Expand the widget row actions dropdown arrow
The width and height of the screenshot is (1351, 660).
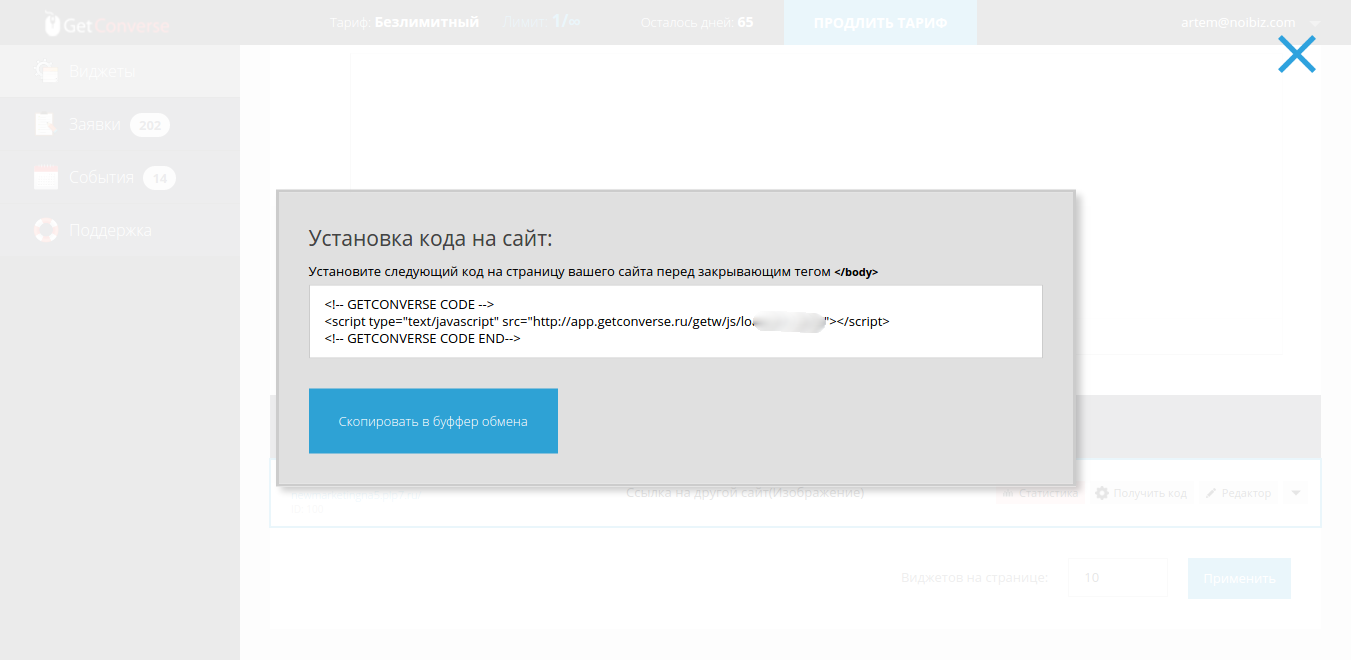(1296, 493)
